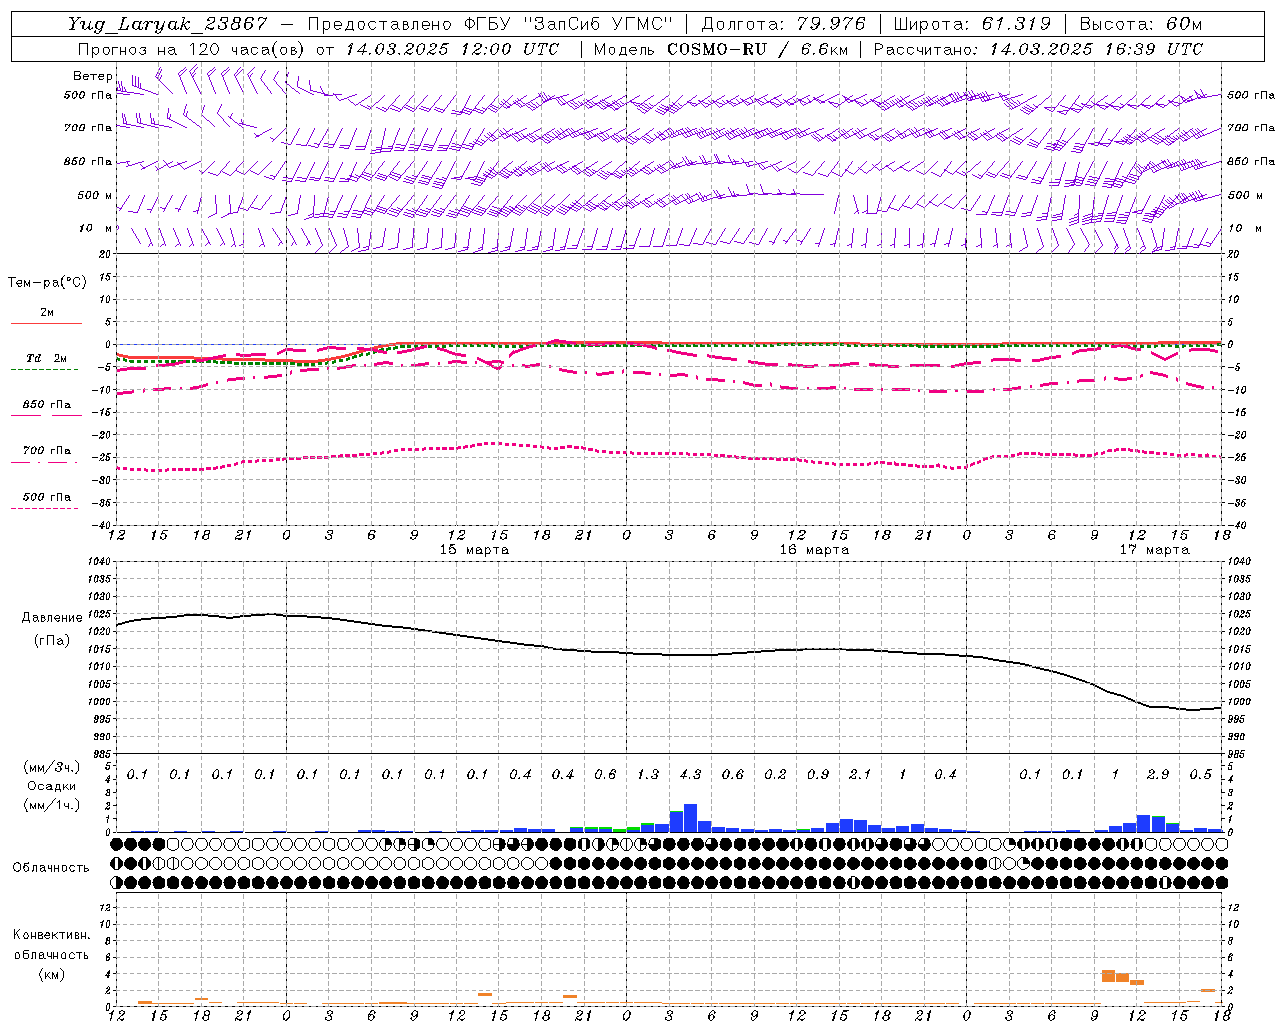
Task: Select forecast start time 14.03.2025 12:00 UTC
Action: [x=452, y=49]
